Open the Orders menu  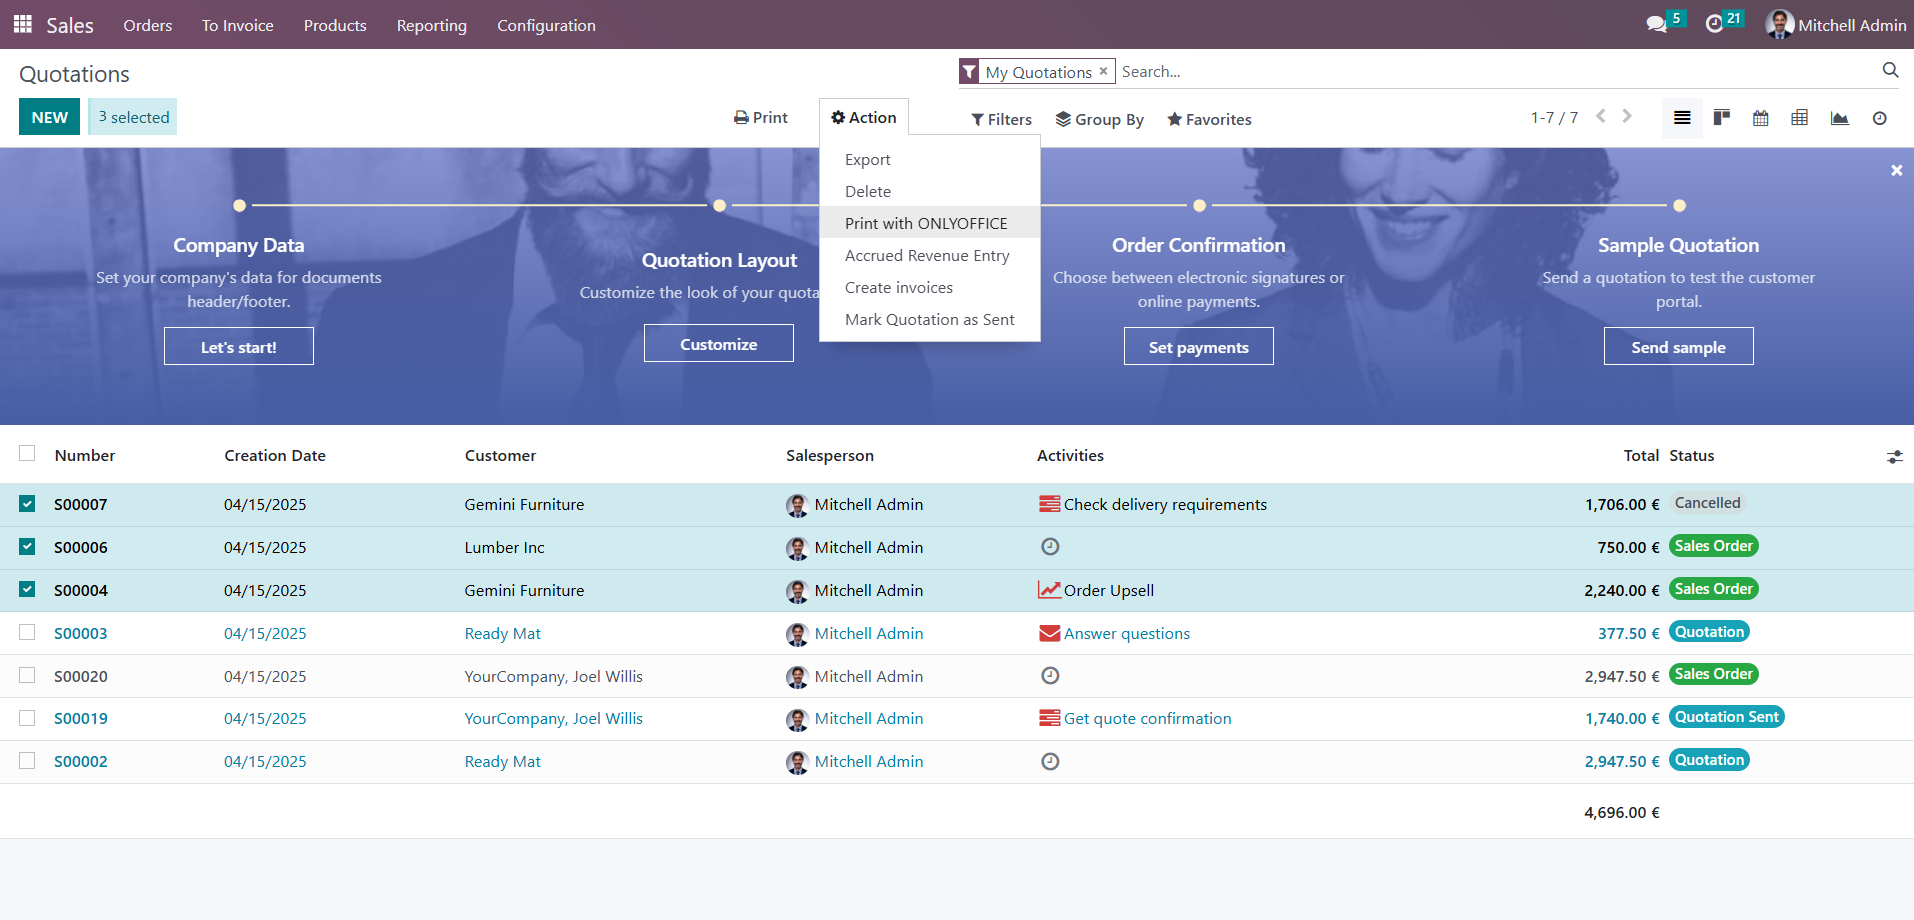(x=148, y=25)
